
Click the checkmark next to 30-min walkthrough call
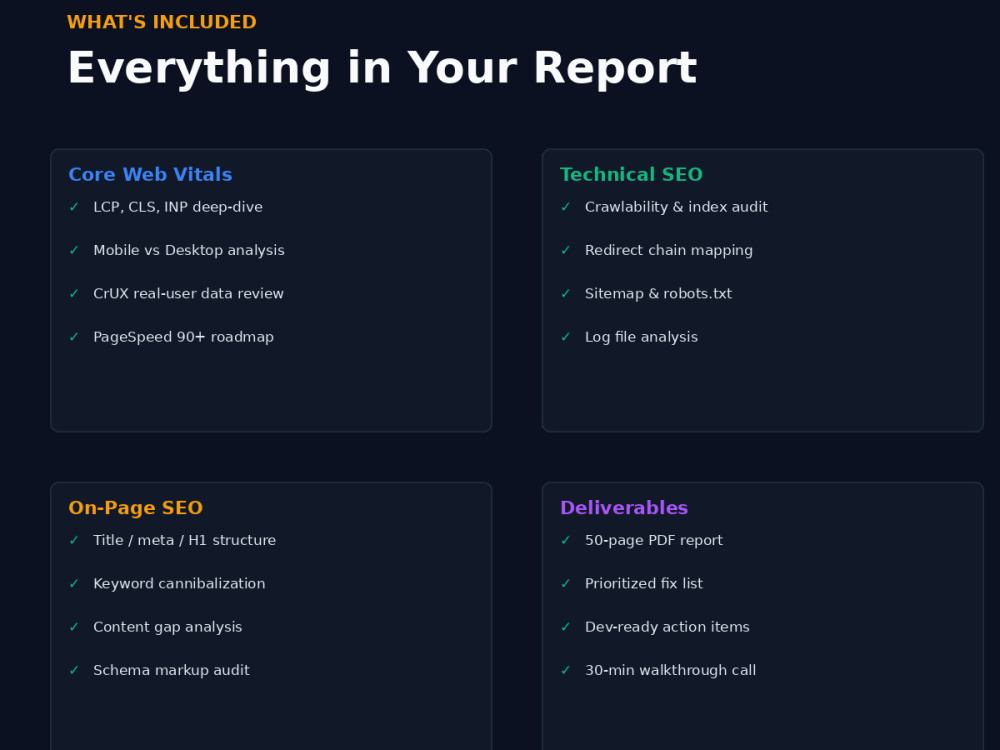566,671
